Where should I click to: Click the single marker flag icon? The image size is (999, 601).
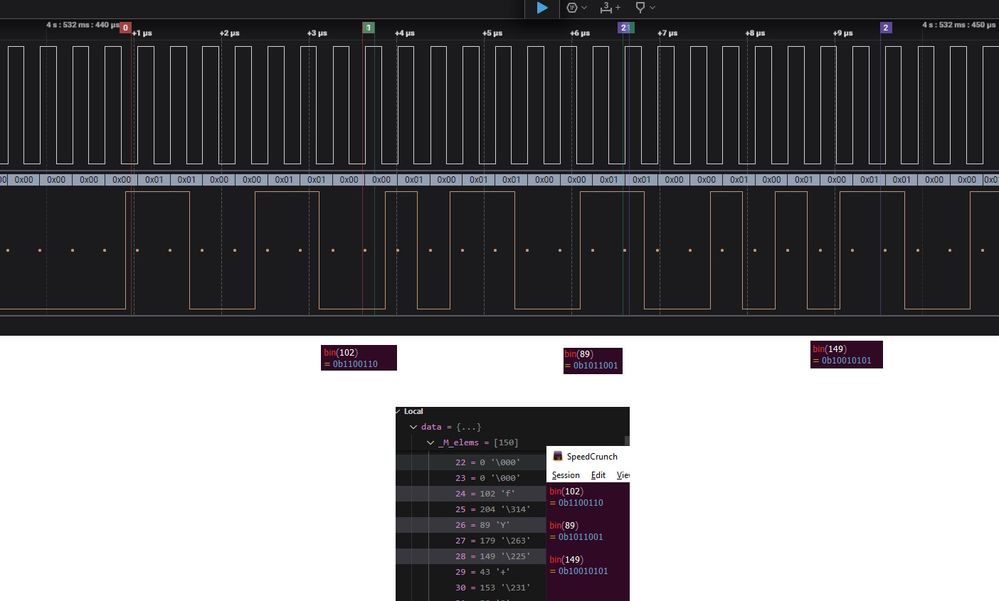pyautogui.click(x=640, y=8)
